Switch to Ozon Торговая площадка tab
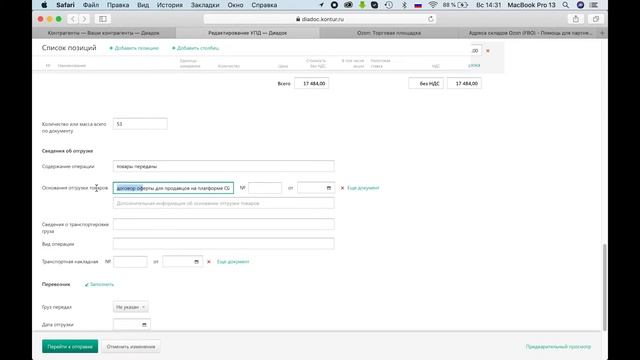 coord(389,33)
